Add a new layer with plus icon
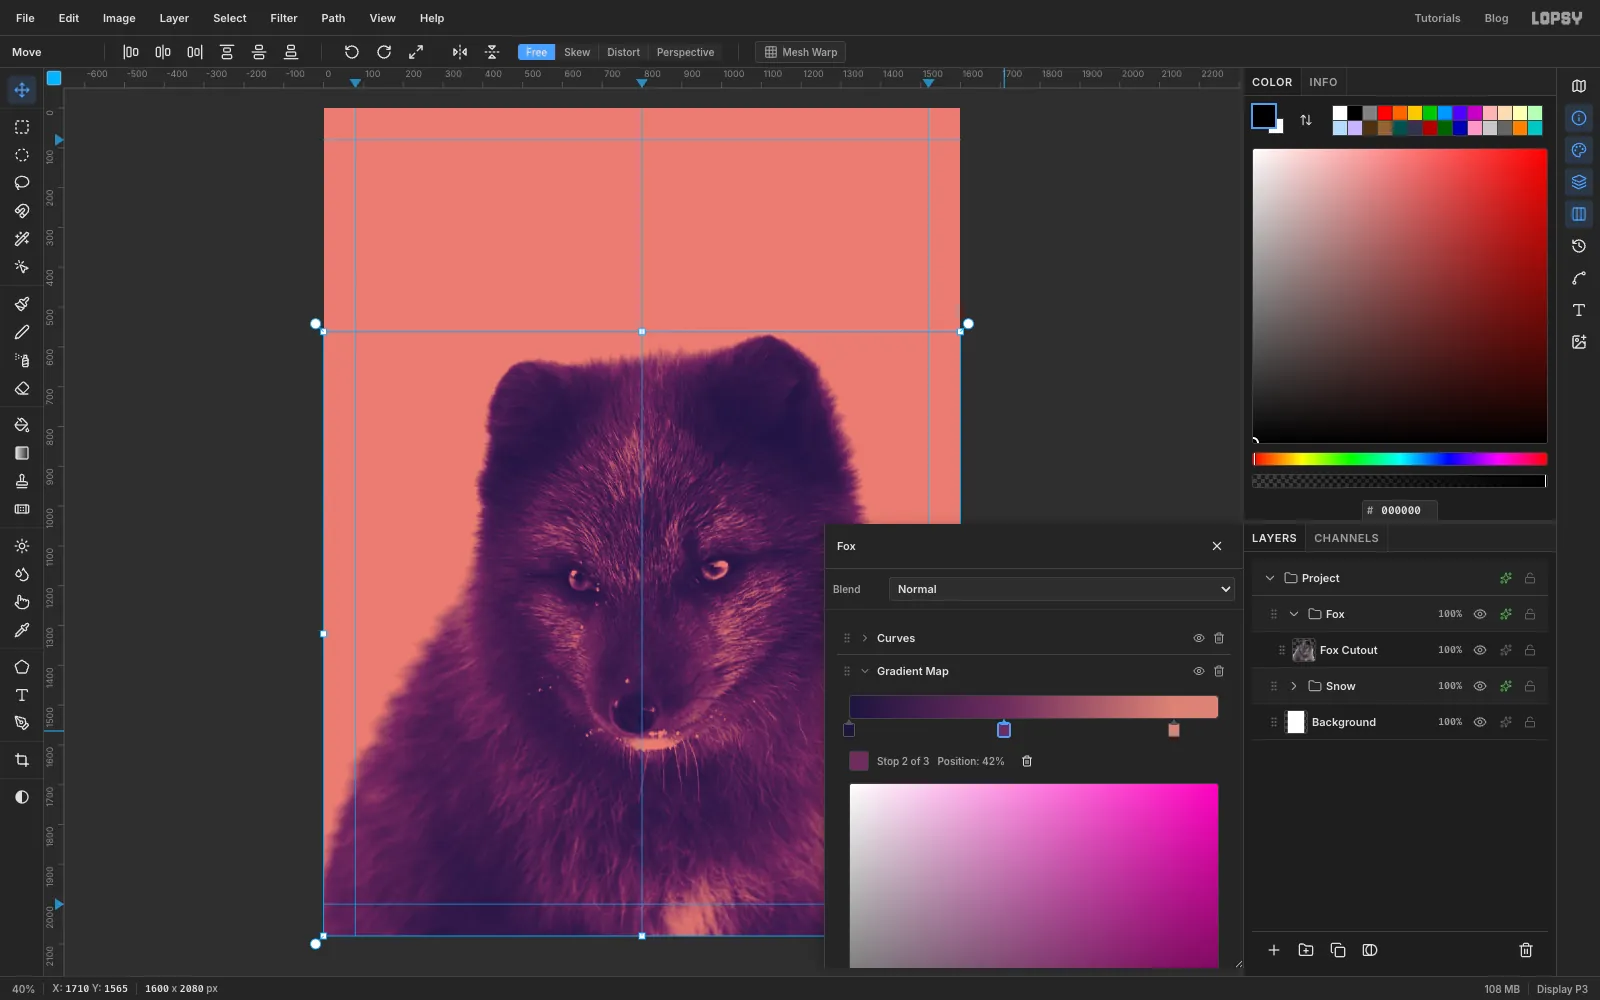Screen dimensions: 1600x1000 point(1274,950)
